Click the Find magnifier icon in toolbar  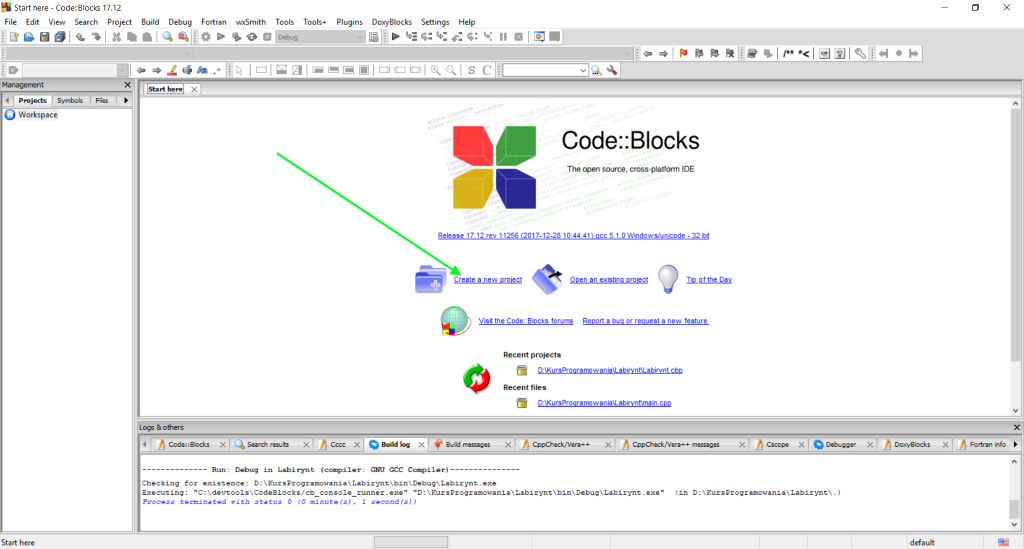[168, 37]
